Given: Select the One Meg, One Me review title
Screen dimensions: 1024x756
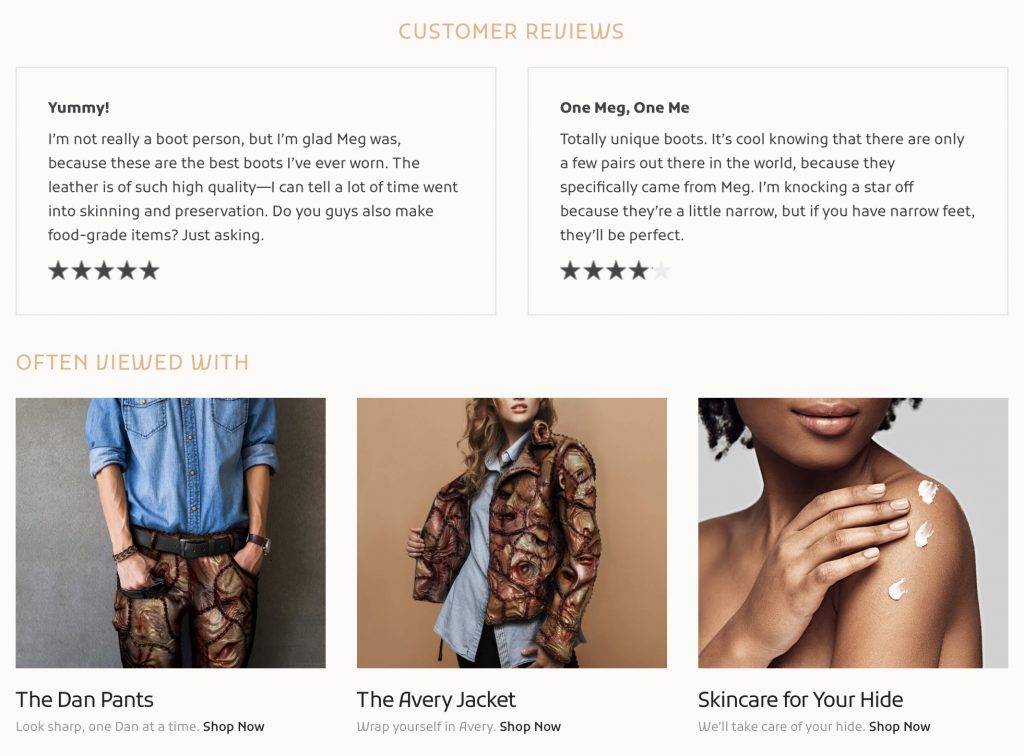Looking at the screenshot, I should coord(625,108).
